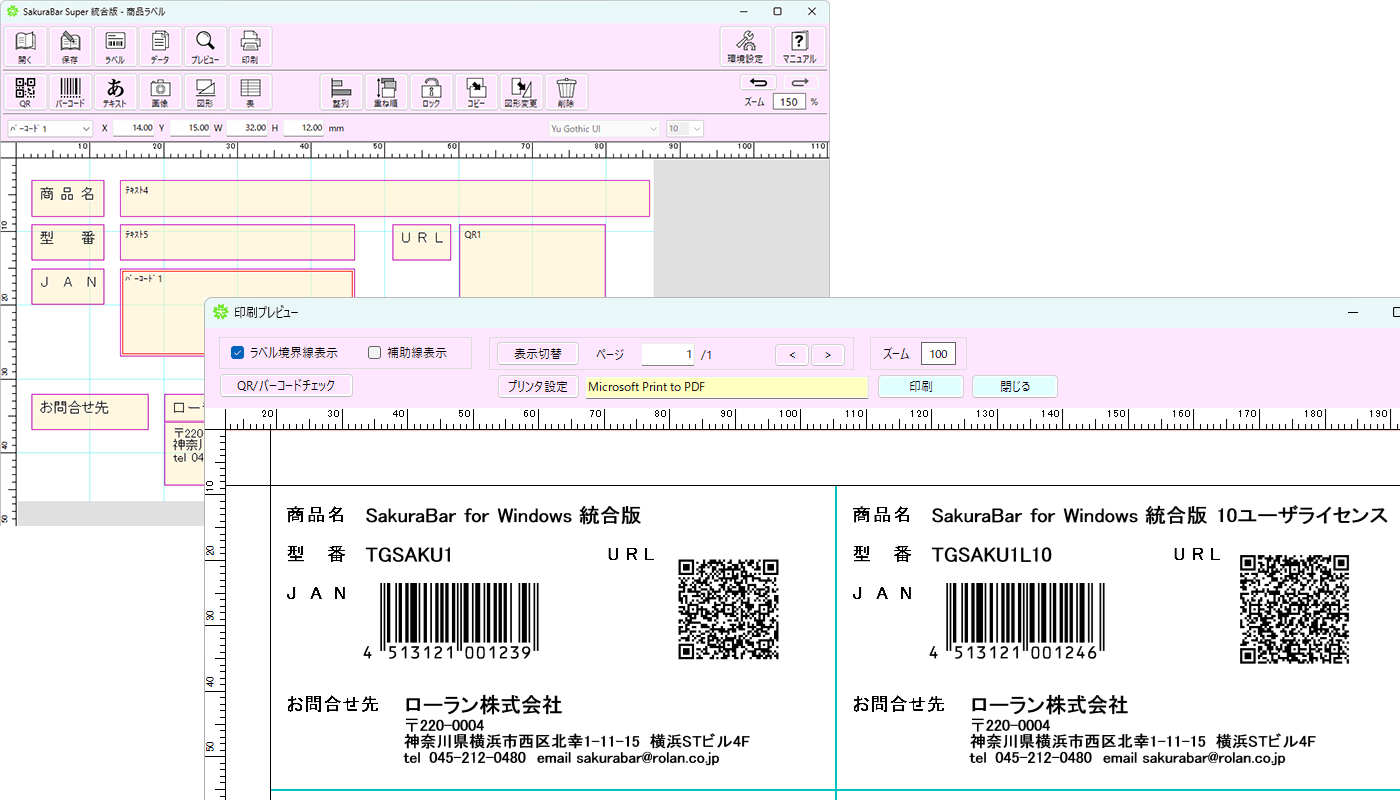This screenshot has width=1400, height=800.
Task: Click the コピー (copy) icon
Action: tap(476, 91)
